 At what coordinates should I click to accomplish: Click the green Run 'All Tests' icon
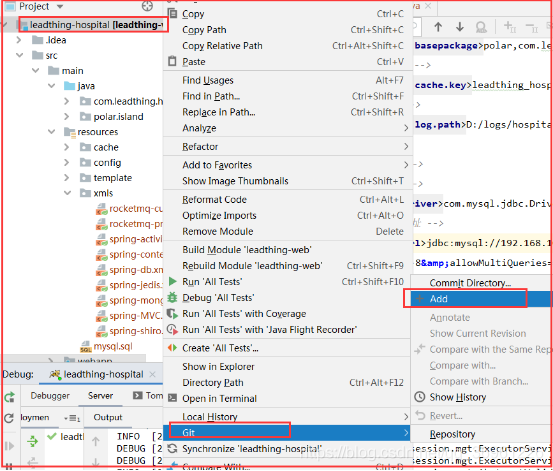(x=172, y=282)
